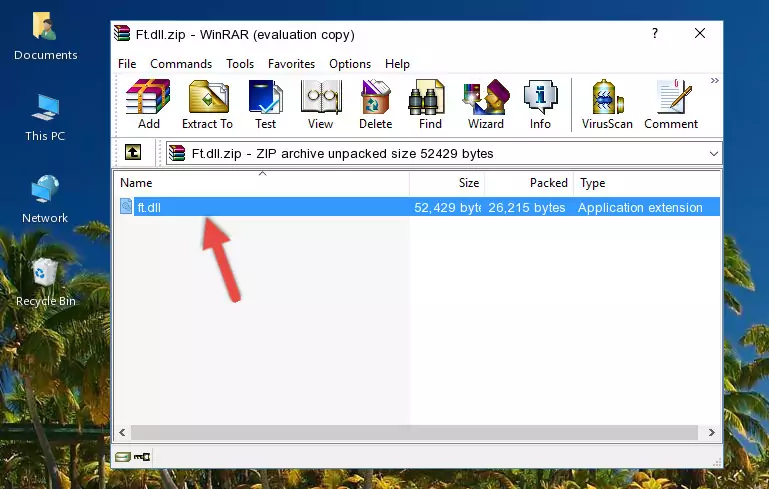This screenshot has width=769, height=489.
Task: Open the Tools menu
Action: (x=240, y=64)
